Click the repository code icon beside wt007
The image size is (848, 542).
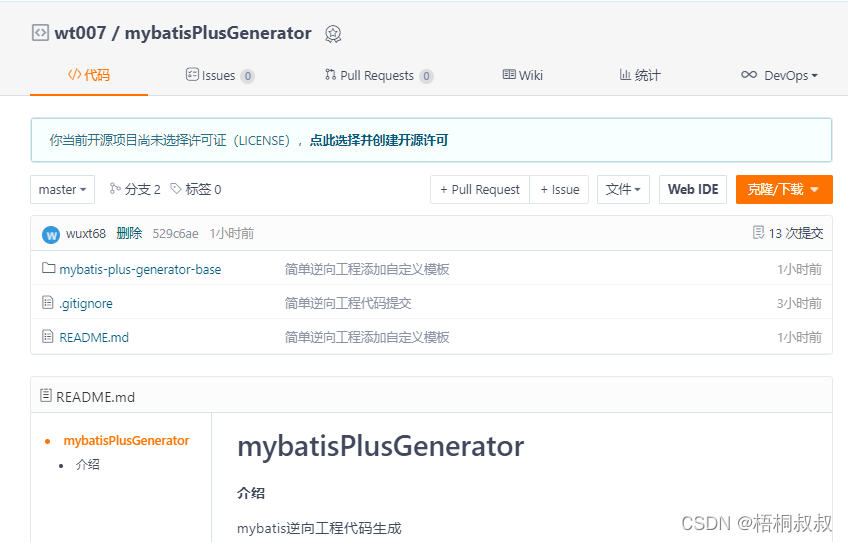(40, 33)
